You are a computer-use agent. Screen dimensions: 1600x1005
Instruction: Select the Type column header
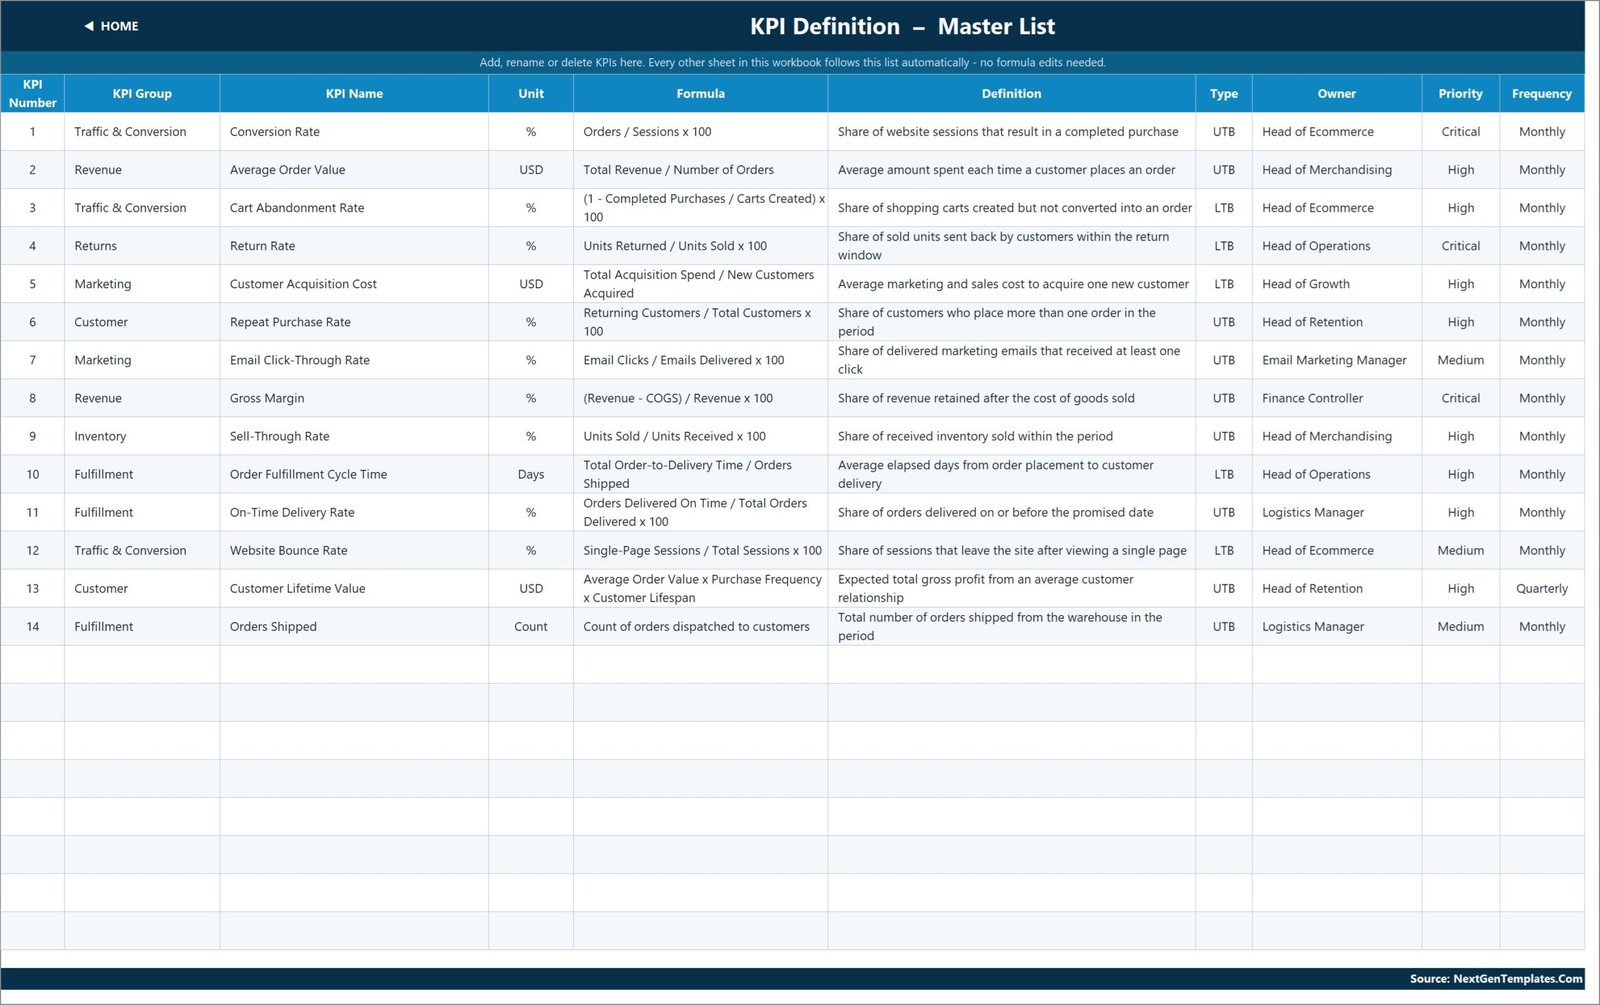[x=1223, y=94]
